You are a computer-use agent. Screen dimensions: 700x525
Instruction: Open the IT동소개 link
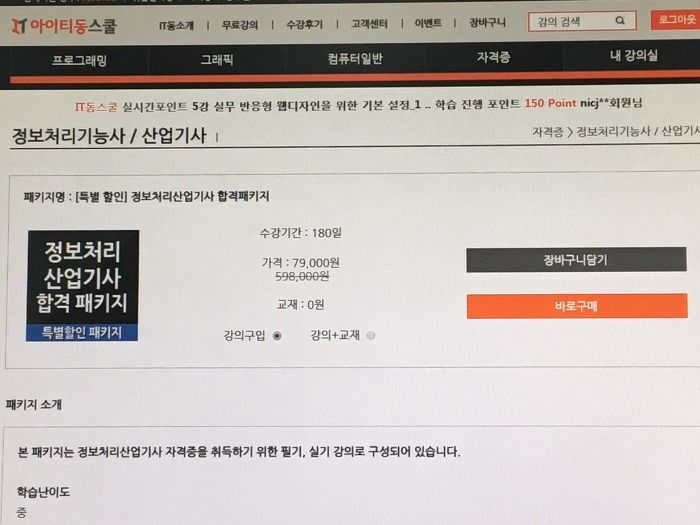click(x=176, y=25)
